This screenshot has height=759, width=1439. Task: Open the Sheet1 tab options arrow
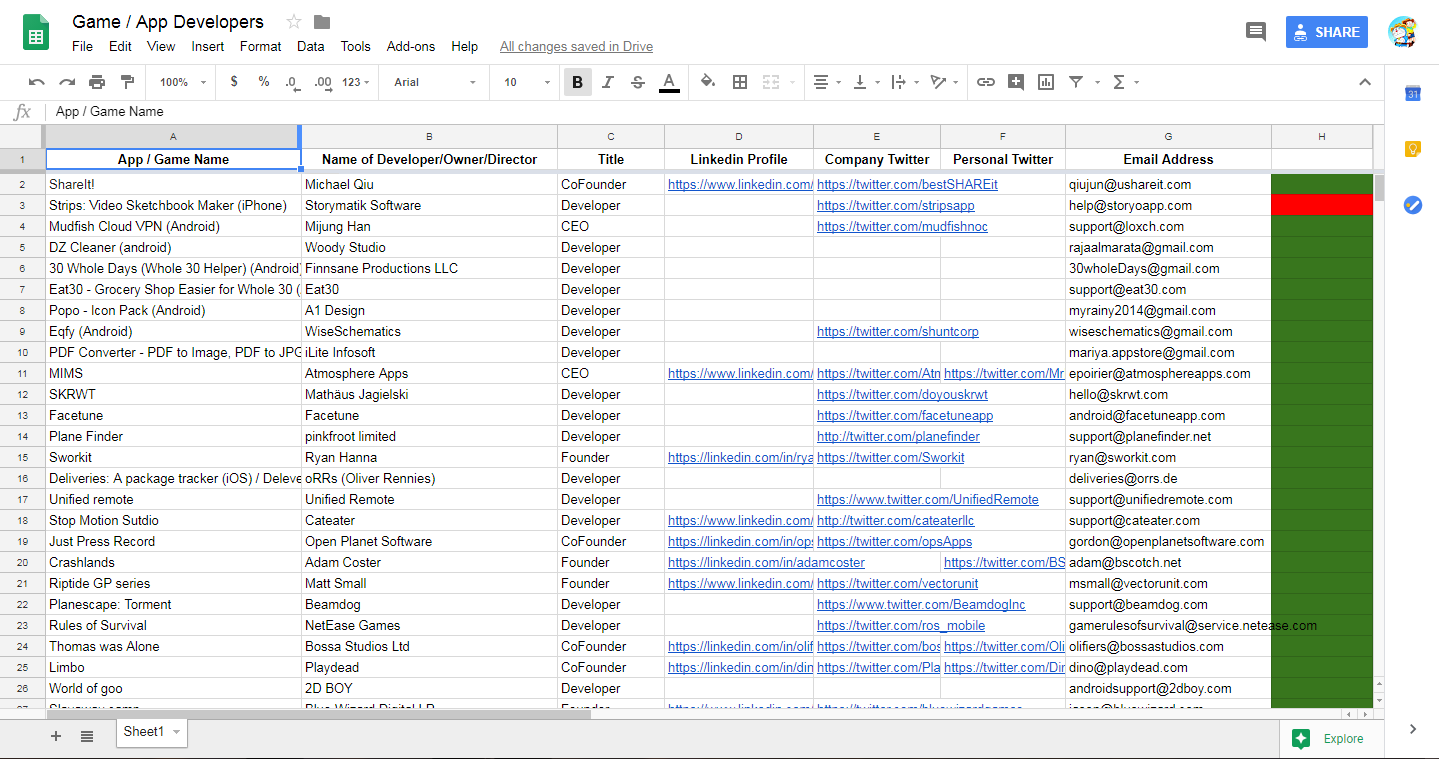tap(177, 733)
